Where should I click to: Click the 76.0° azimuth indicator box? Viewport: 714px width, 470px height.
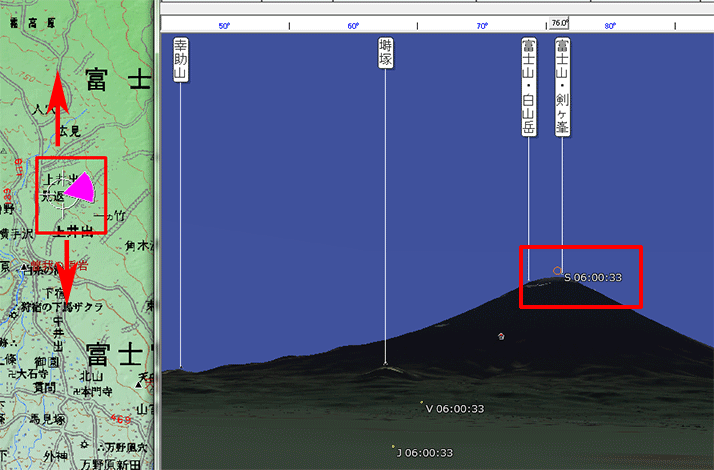tap(559, 22)
